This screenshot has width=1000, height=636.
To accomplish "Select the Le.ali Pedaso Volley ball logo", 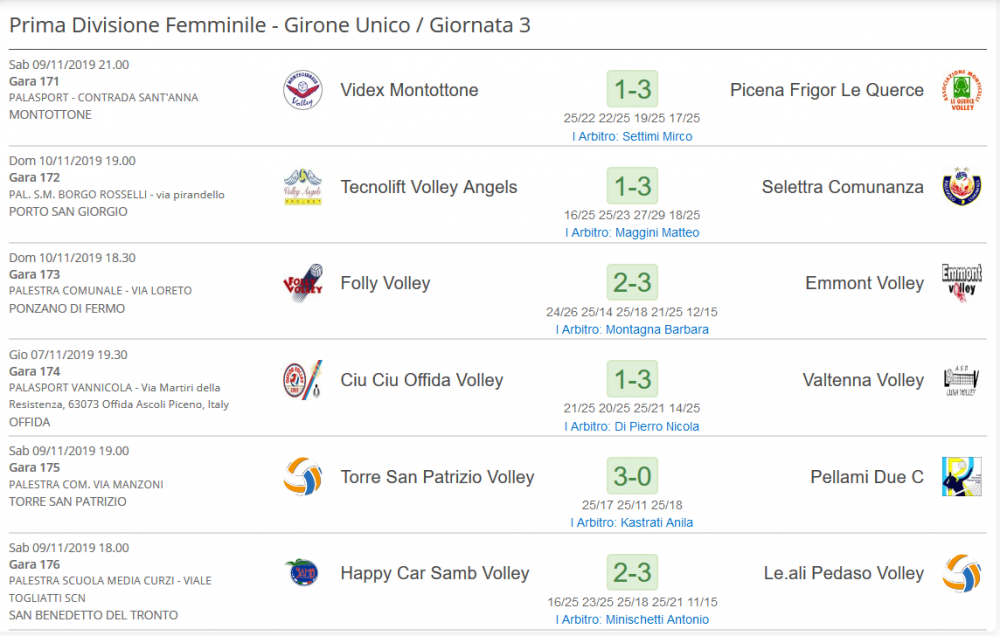I will (962, 573).
